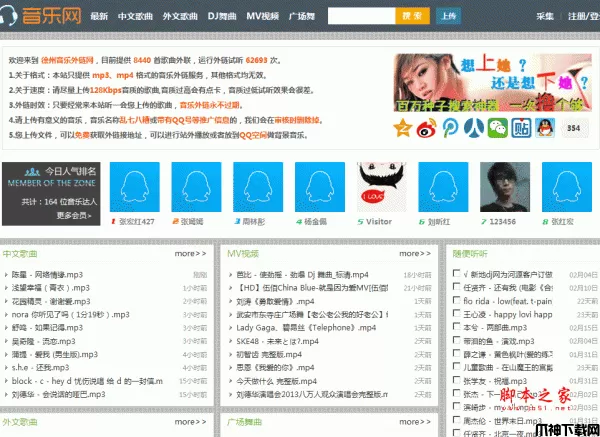Share via Renren icon
Screen dimensions: 600x437
[473, 128]
